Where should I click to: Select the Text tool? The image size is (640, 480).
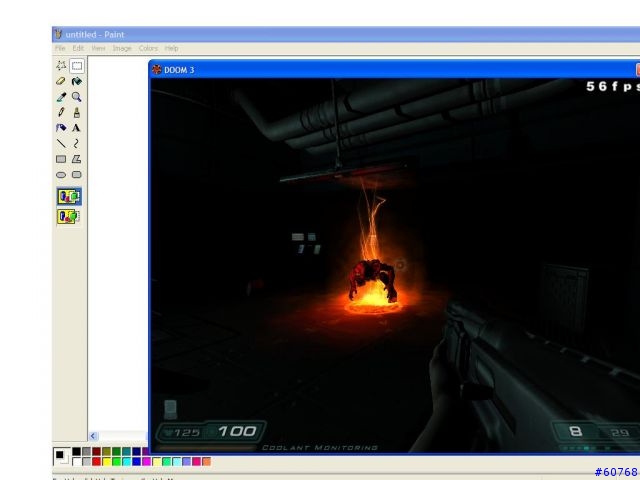[77, 128]
